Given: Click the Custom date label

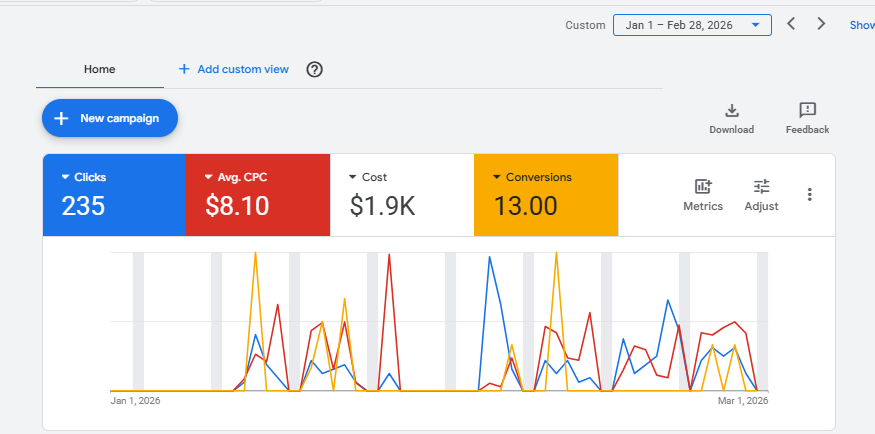Looking at the screenshot, I should click(585, 25).
